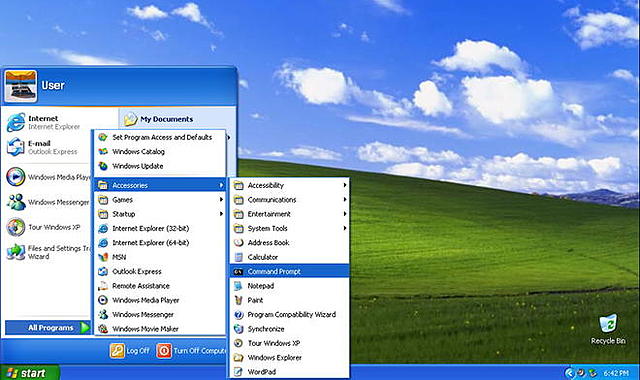
Task: Click the Windows Media Player icon in All Programs
Action: tap(103, 300)
